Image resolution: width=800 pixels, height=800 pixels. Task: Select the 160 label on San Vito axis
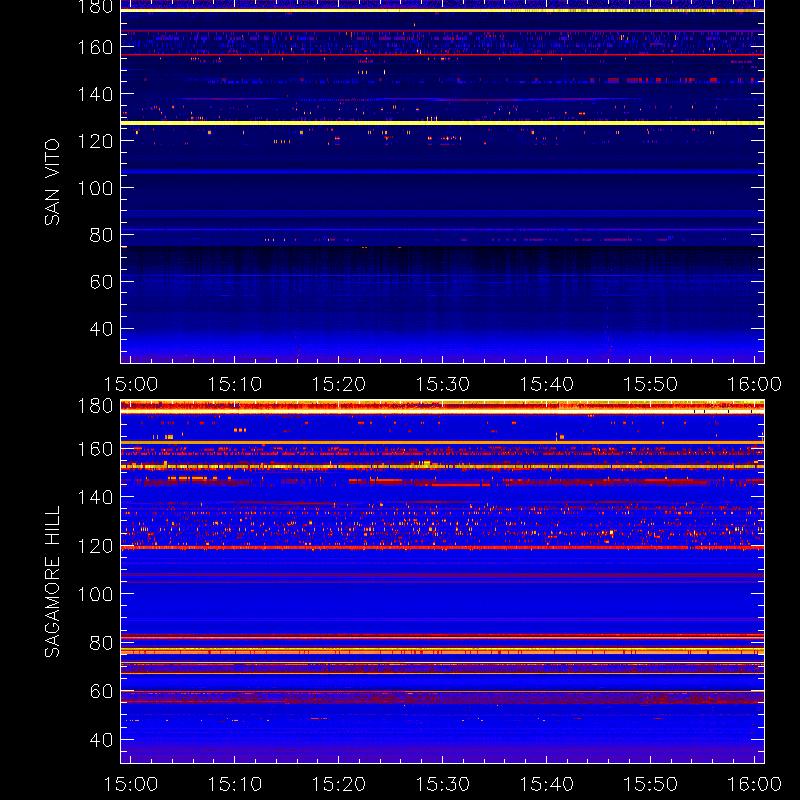[95, 47]
